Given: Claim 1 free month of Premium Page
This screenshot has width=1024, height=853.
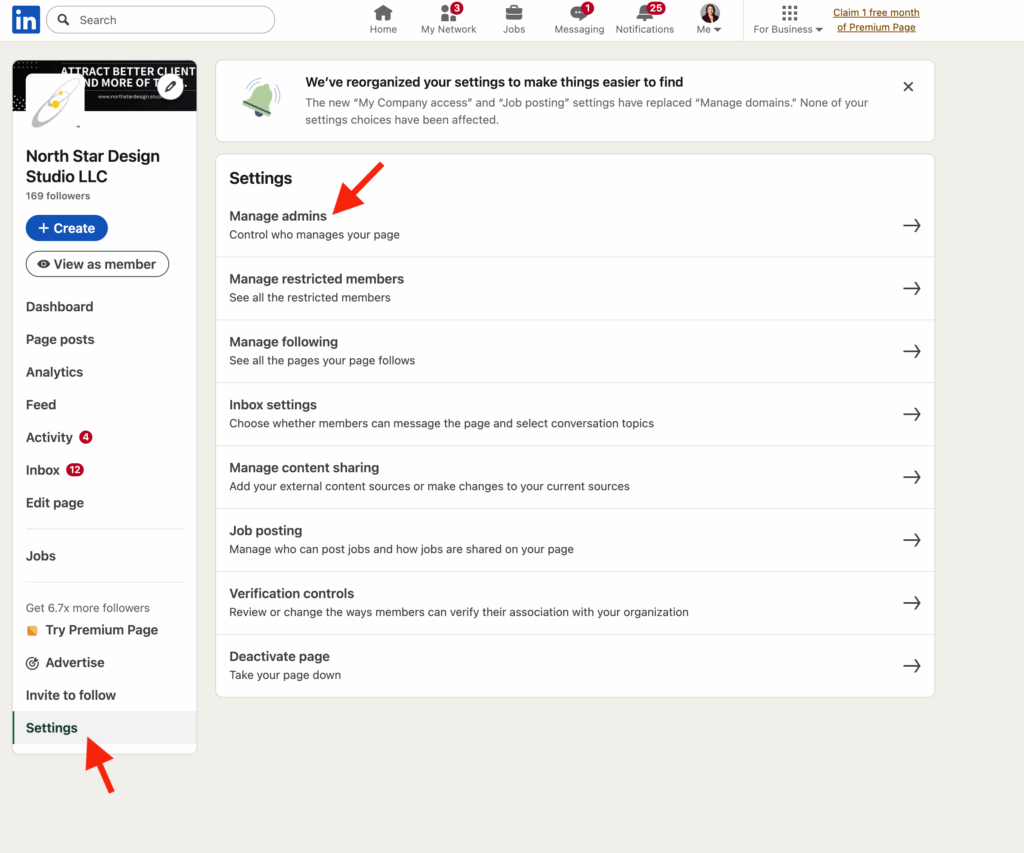Looking at the screenshot, I should [876, 20].
